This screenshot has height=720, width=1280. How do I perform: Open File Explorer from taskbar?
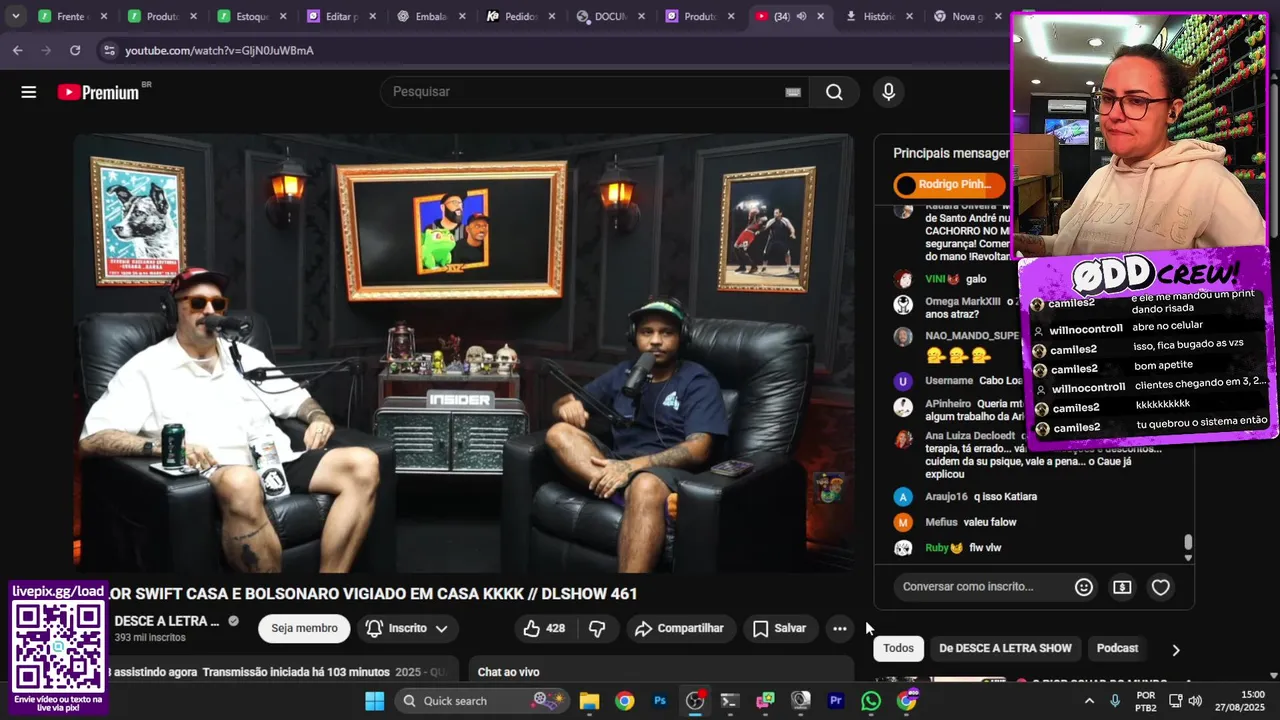pyautogui.click(x=589, y=700)
